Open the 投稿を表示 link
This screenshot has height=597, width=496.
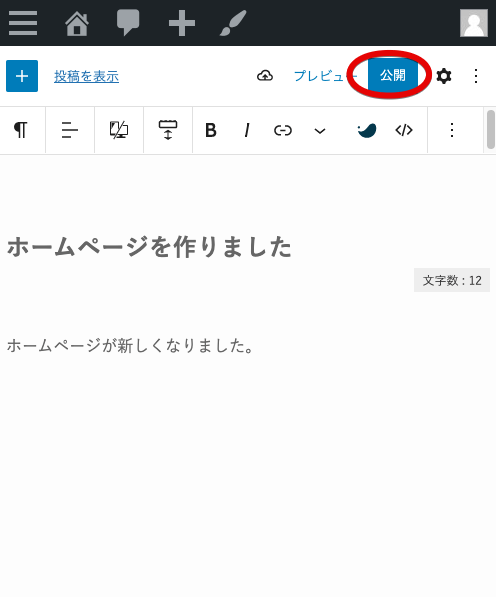(86, 76)
